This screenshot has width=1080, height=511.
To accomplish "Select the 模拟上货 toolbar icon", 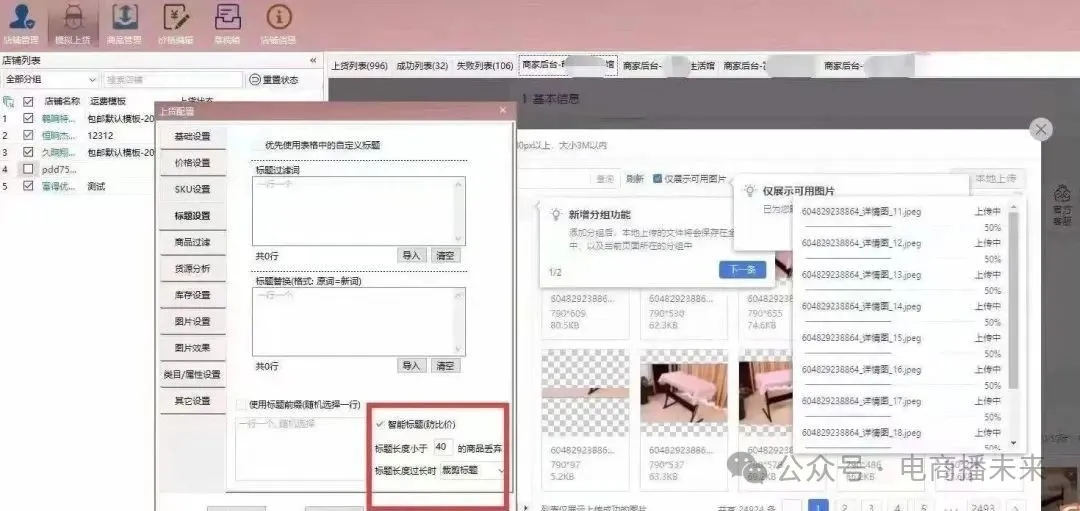I will (x=73, y=22).
